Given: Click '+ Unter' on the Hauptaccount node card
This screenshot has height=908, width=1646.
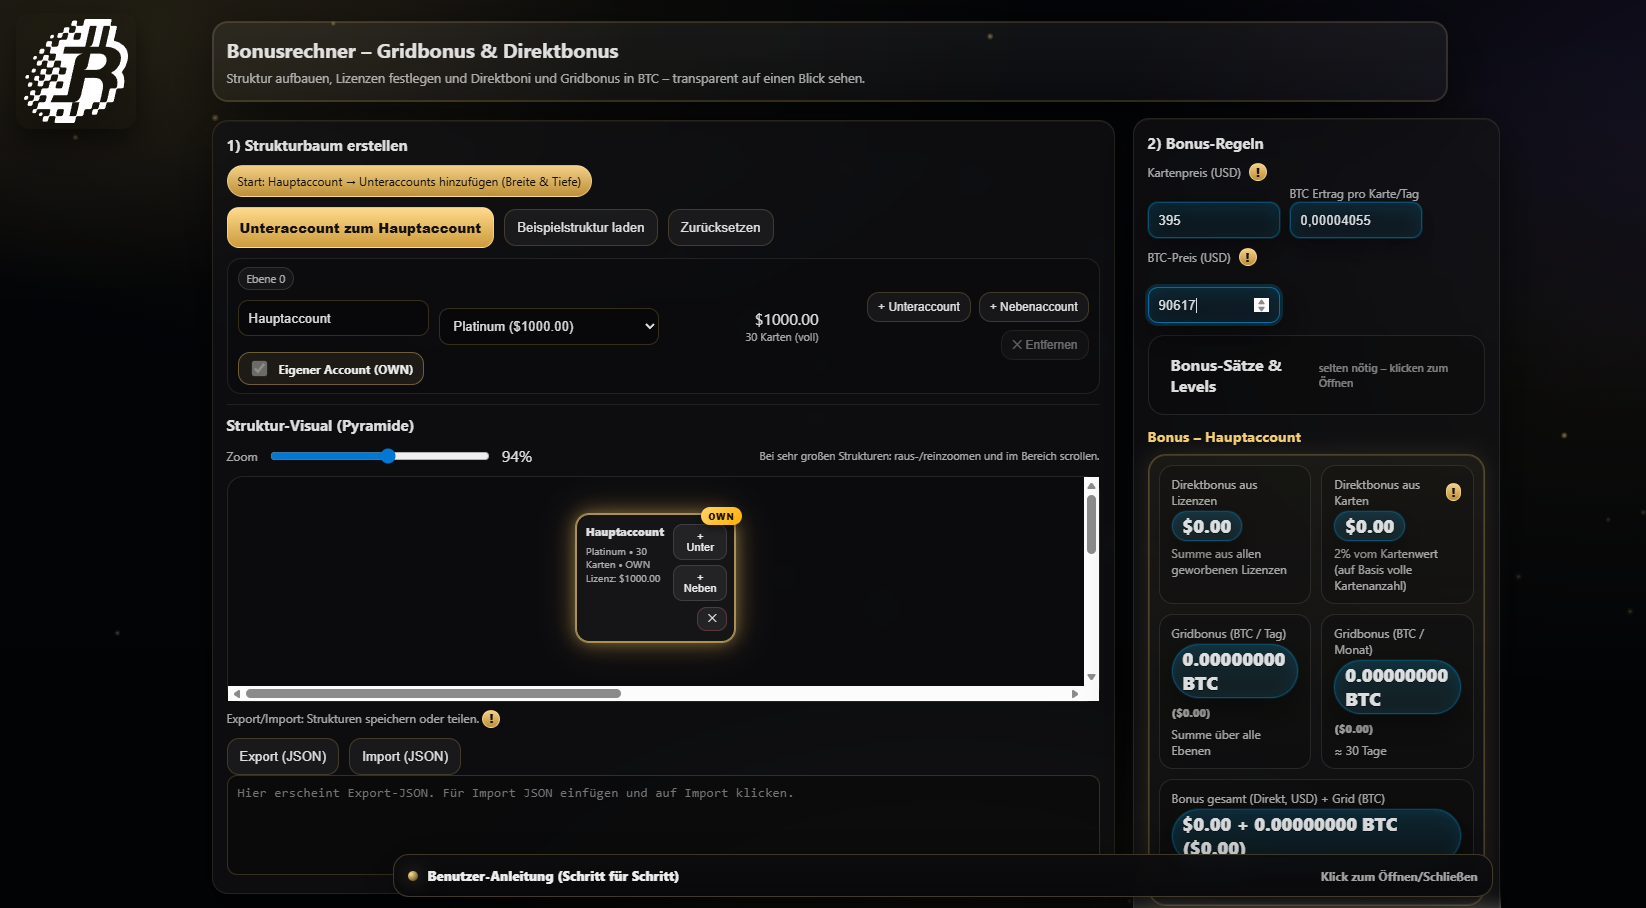Looking at the screenshot, I should pyautogui.click(x=700, y=542).
